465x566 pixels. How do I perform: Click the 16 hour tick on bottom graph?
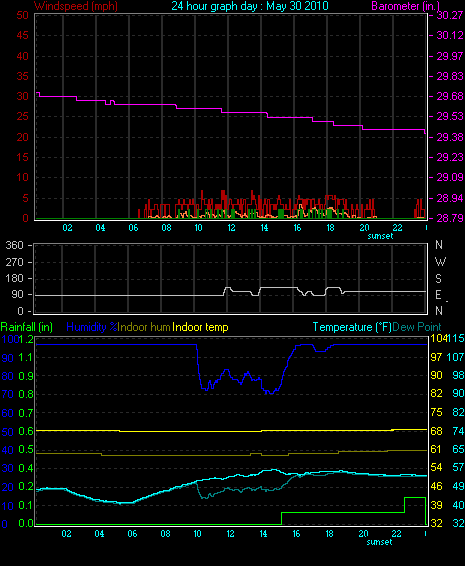[296, 534]
